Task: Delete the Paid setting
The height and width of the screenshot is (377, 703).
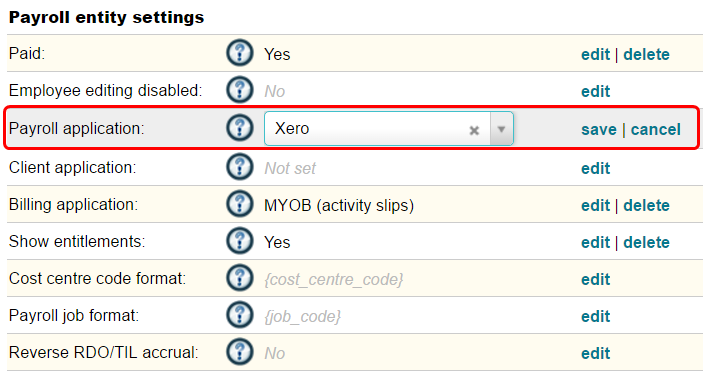Action: [647, 55]
